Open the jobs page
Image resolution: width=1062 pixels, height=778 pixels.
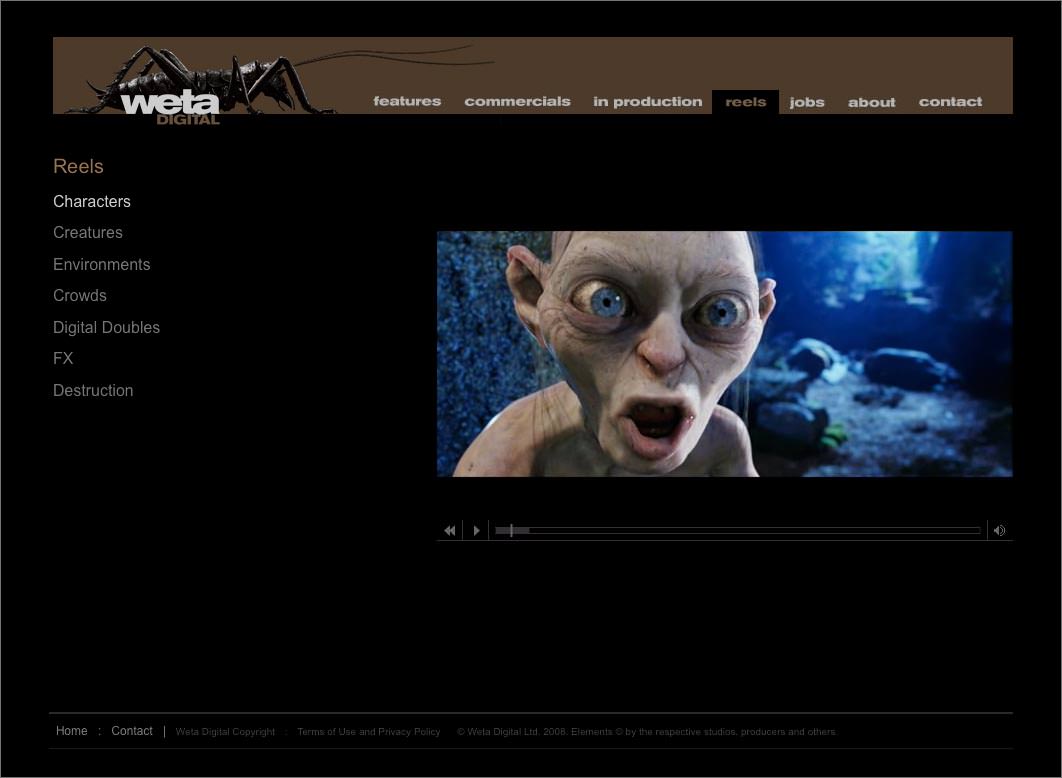(x=807, y=102)
